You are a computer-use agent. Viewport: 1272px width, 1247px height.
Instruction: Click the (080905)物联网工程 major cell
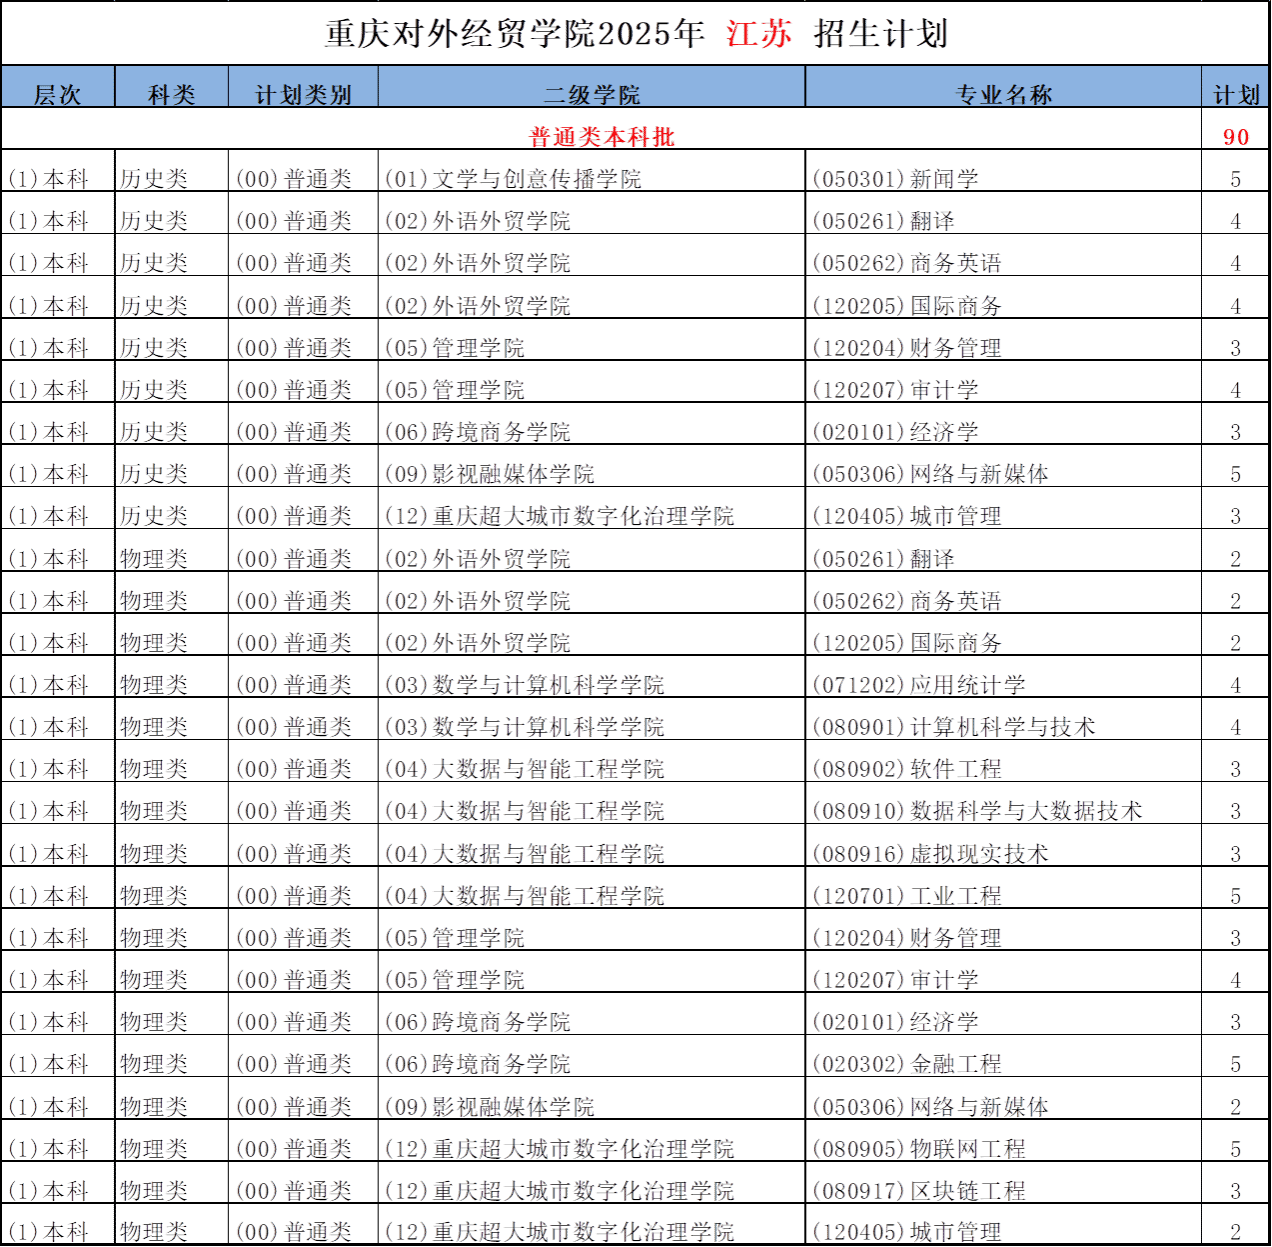coord(918,1149)
